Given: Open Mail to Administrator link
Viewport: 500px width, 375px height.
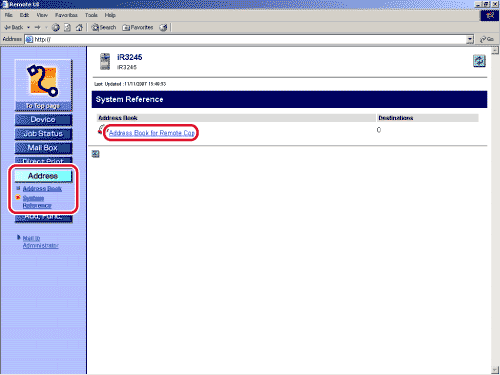Looking at the screenshot, I should (x=40, y=242).
